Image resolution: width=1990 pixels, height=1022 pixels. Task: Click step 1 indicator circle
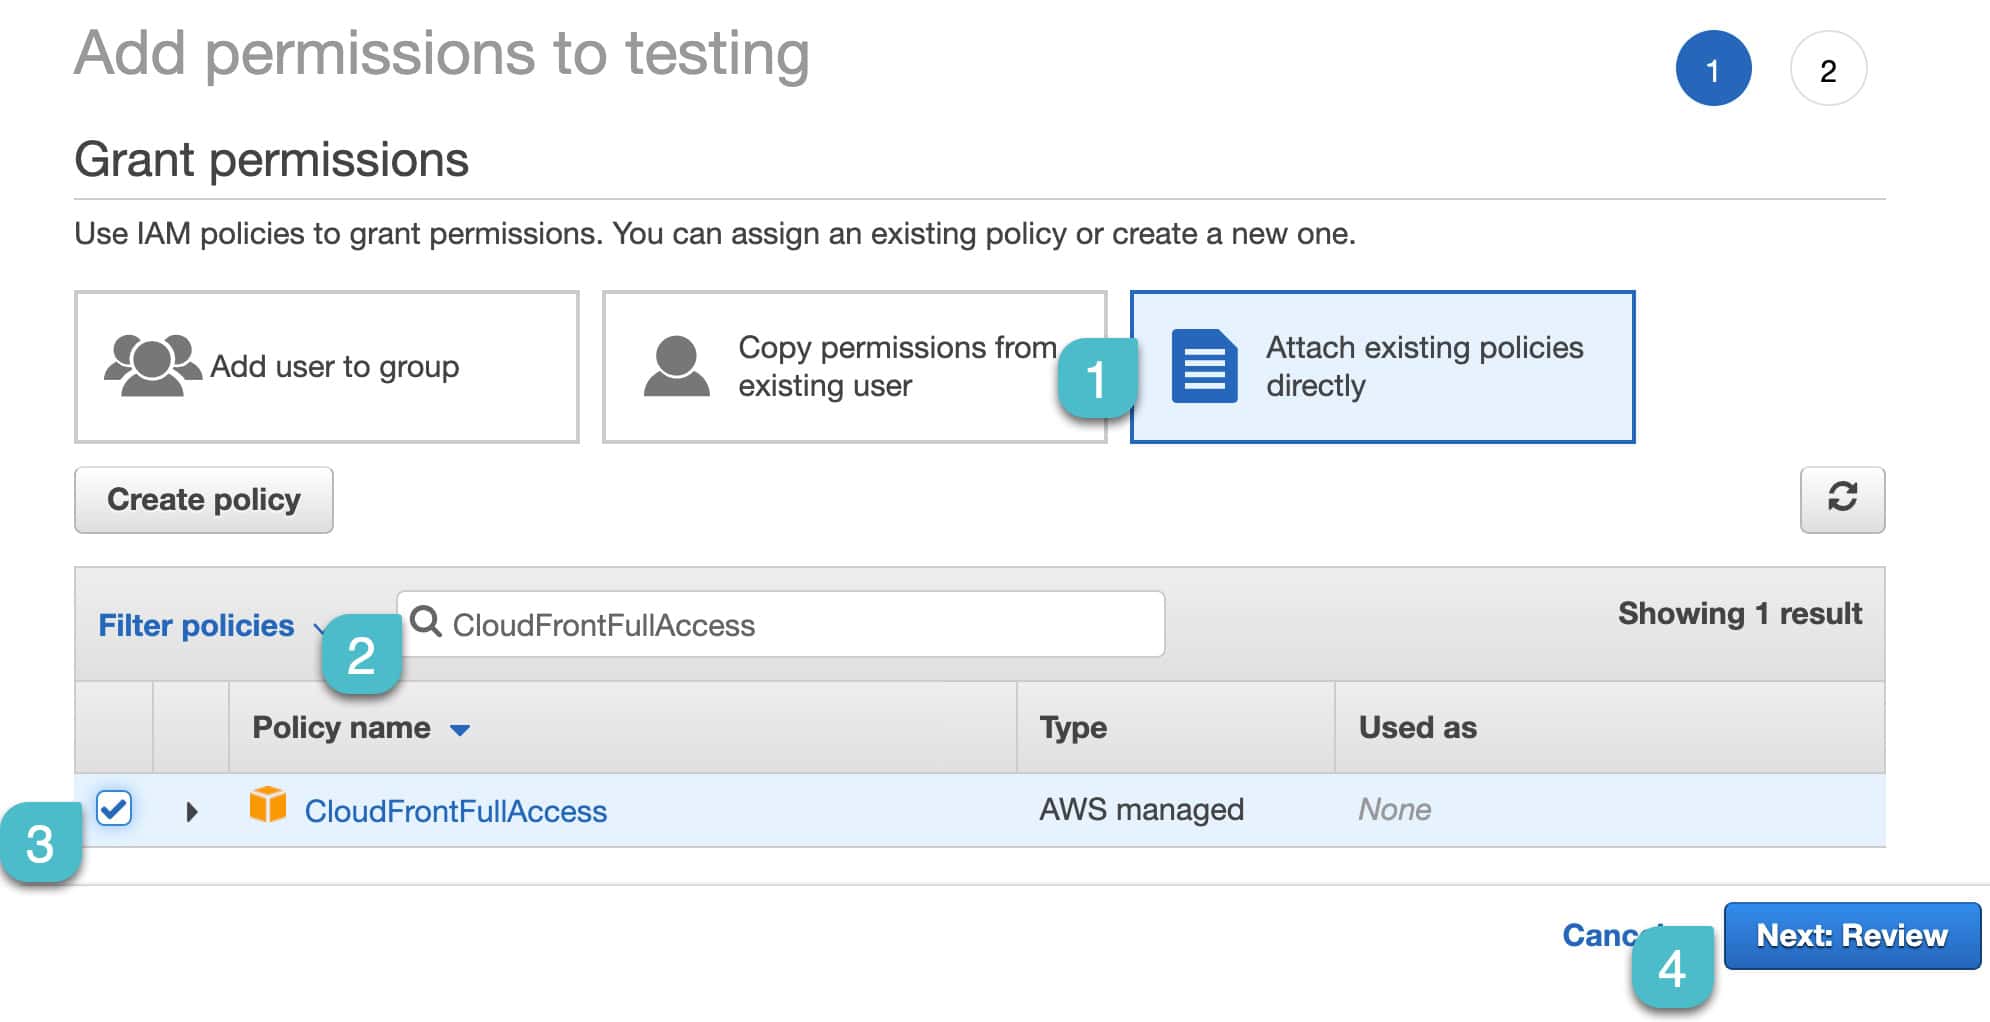pyautogui.click(x=1713, y=69)
